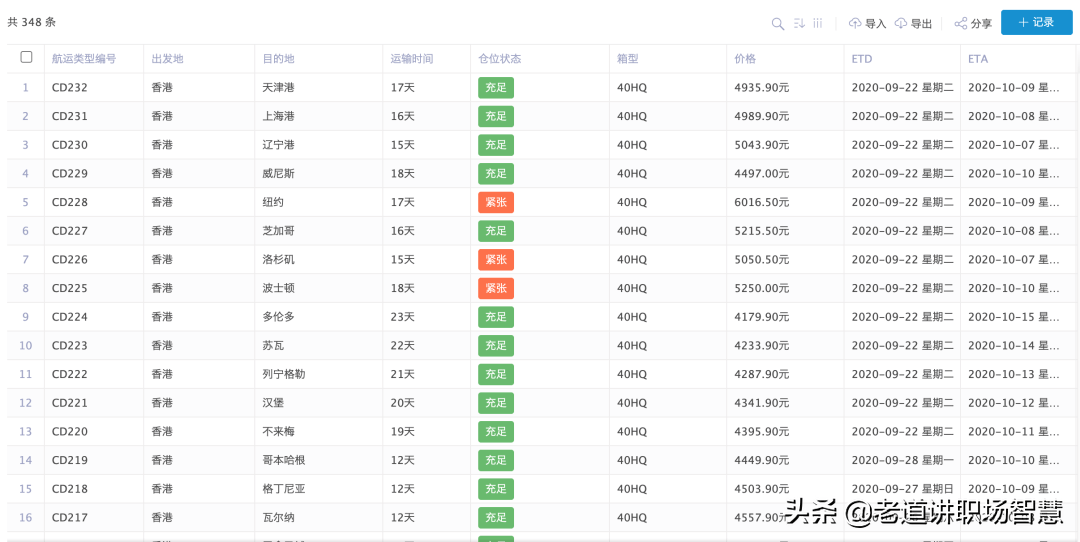Click destination 芝加哥 cell
The width and height of the screenshot is (1080, 542).
click(319, 231)
